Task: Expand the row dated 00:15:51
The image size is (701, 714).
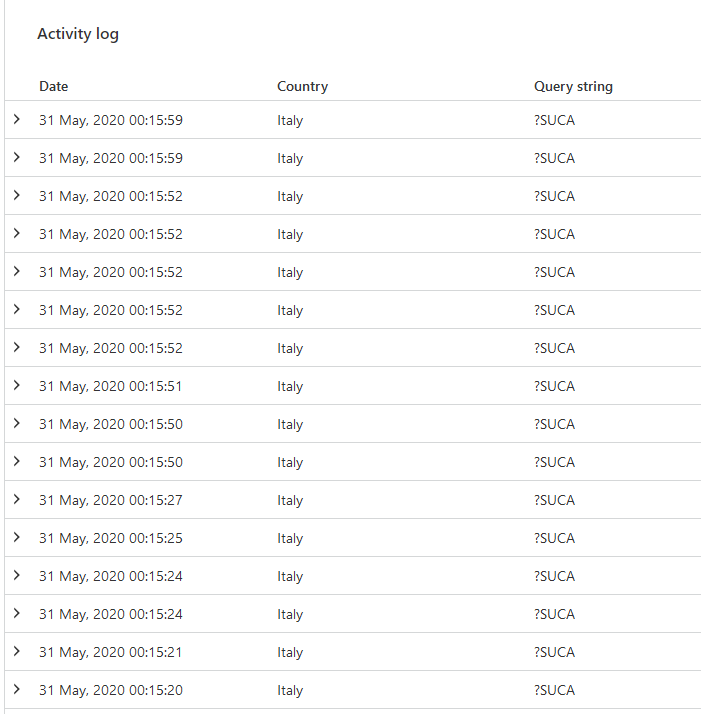Action: [17, 385]
